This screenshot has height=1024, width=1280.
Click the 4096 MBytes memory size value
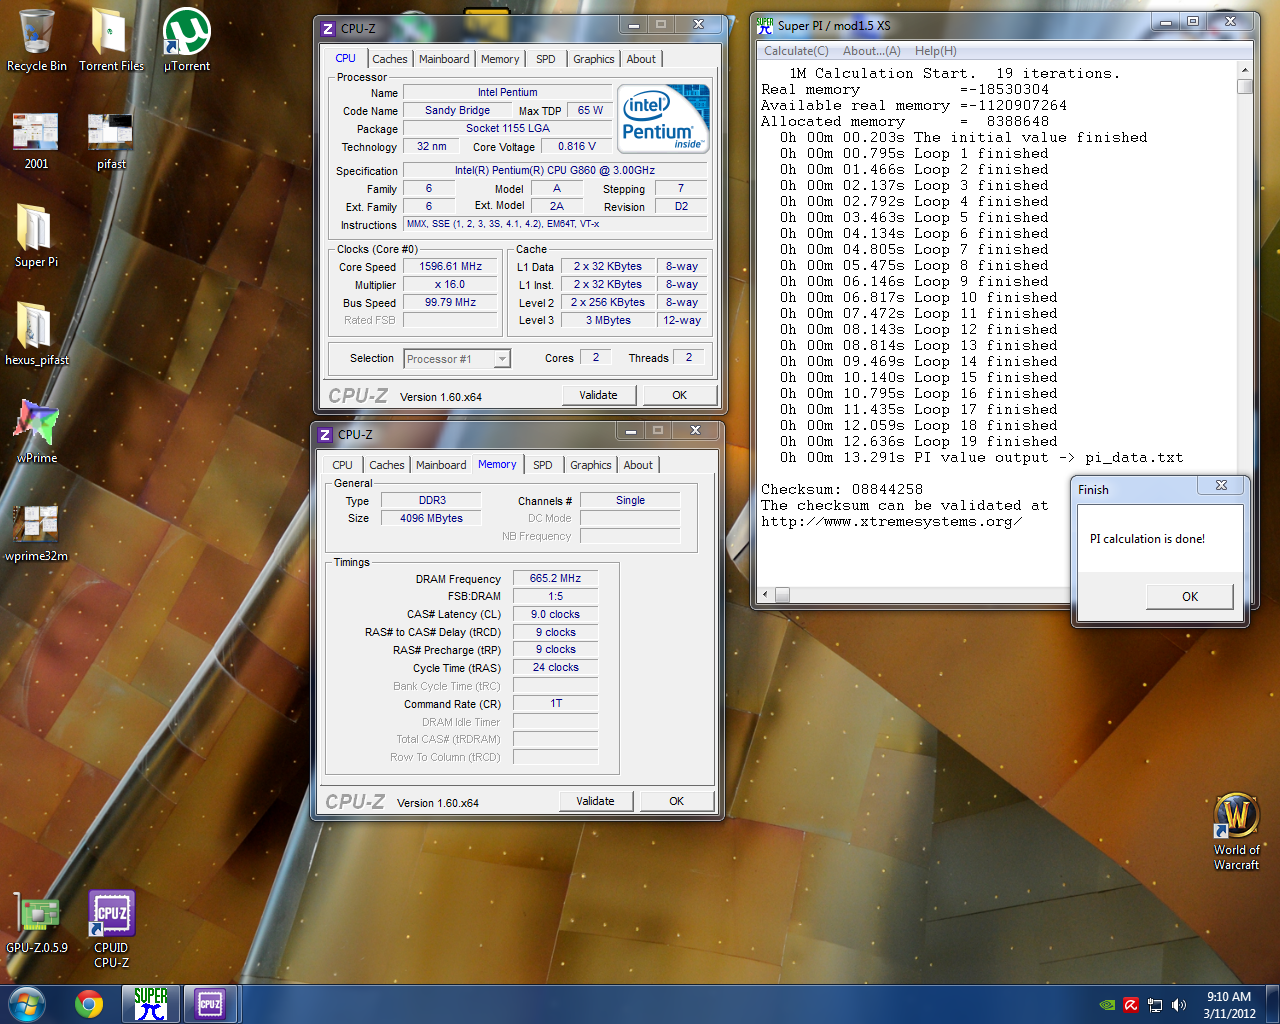pos(431,518)
